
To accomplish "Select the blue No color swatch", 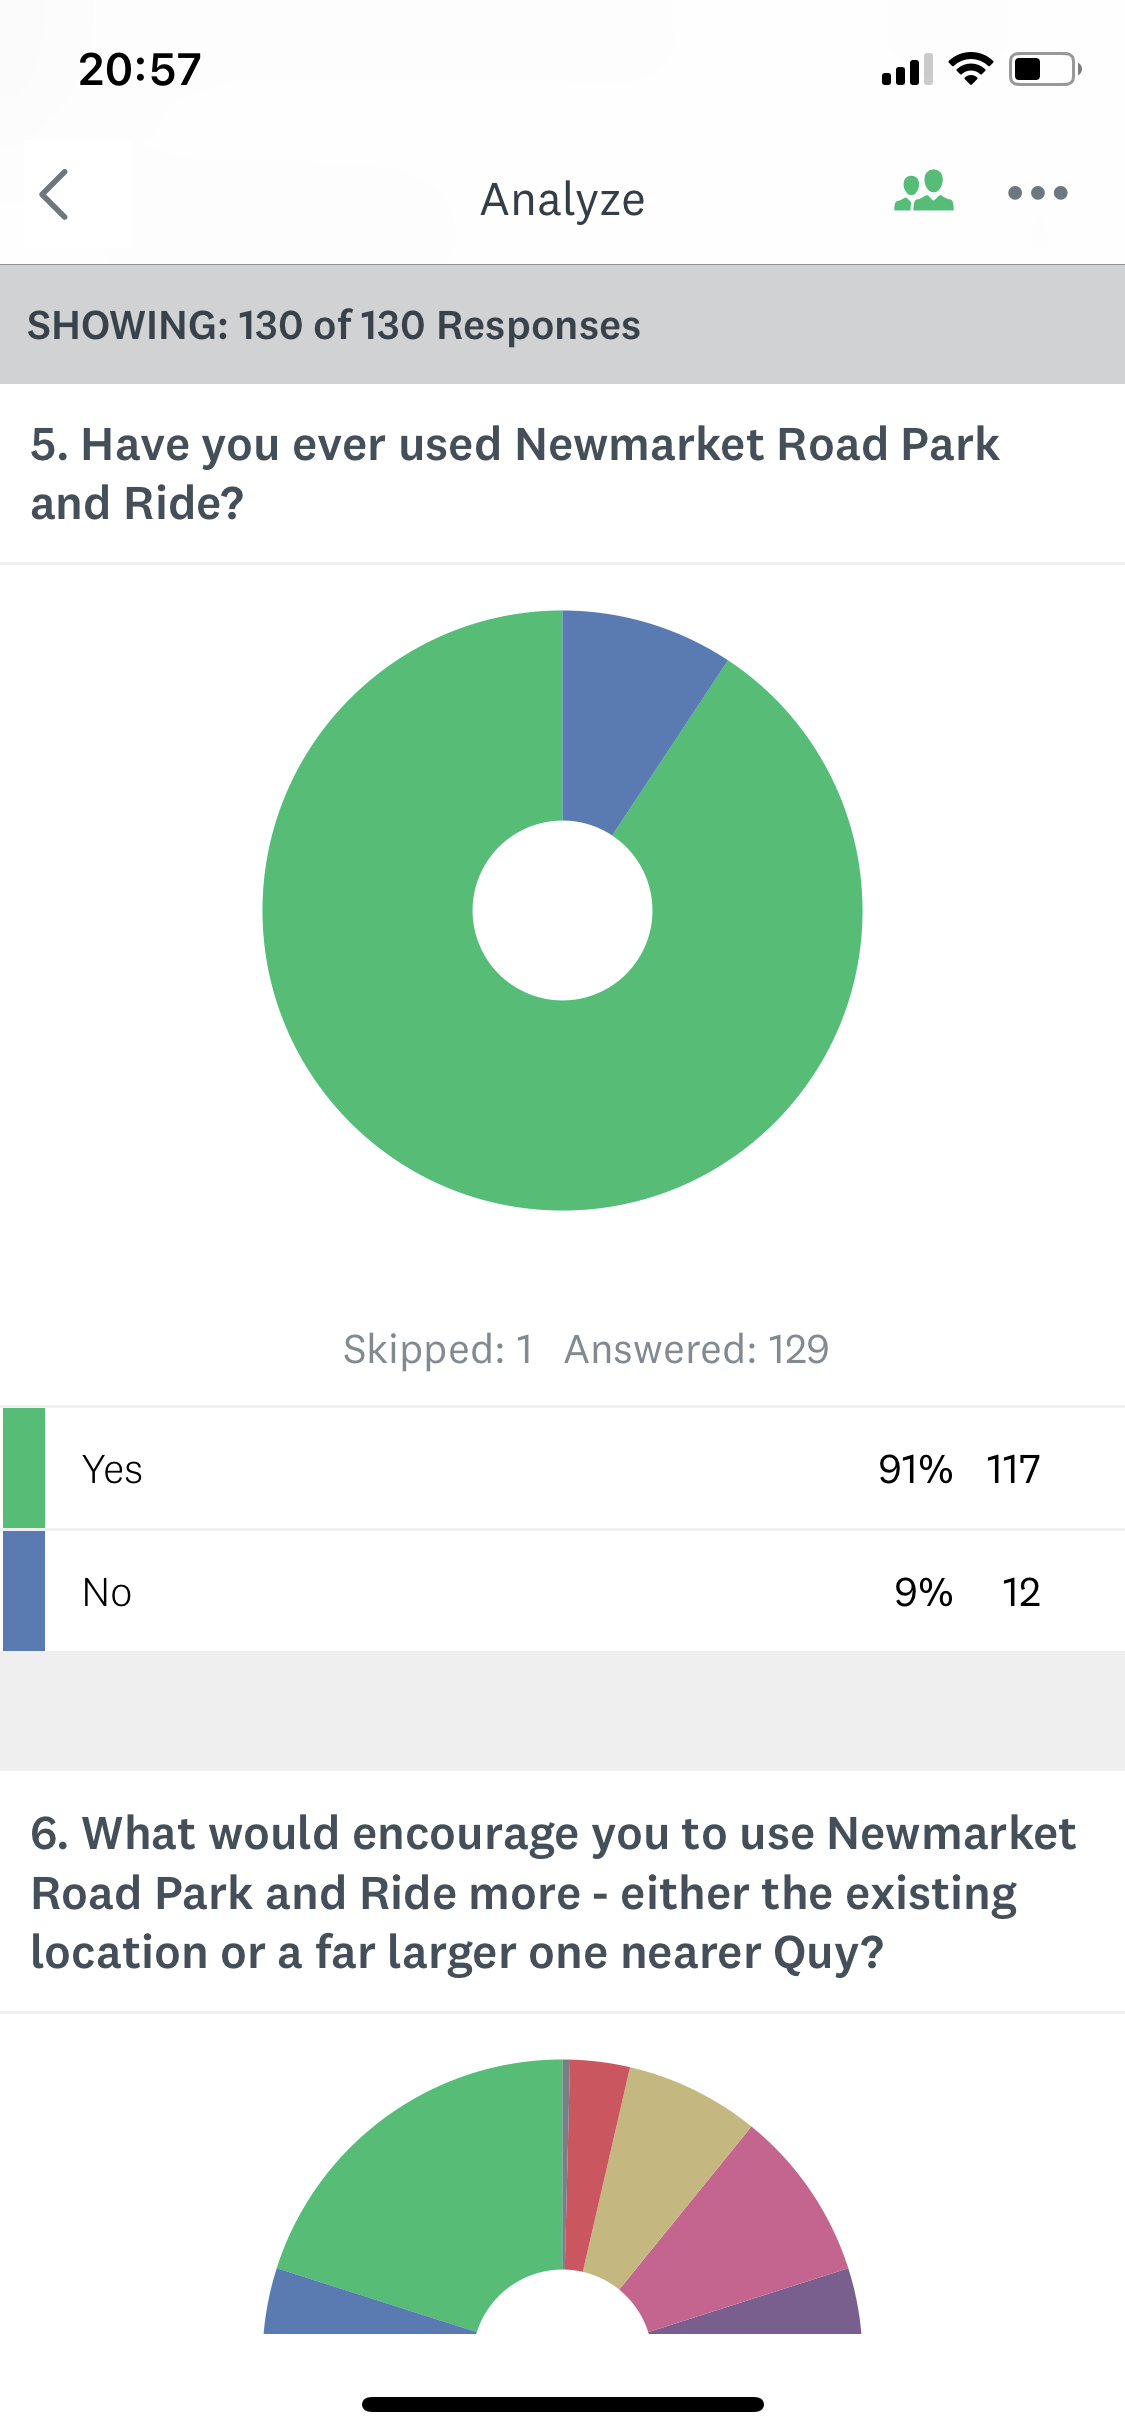I will click(x=24, y=1591).
